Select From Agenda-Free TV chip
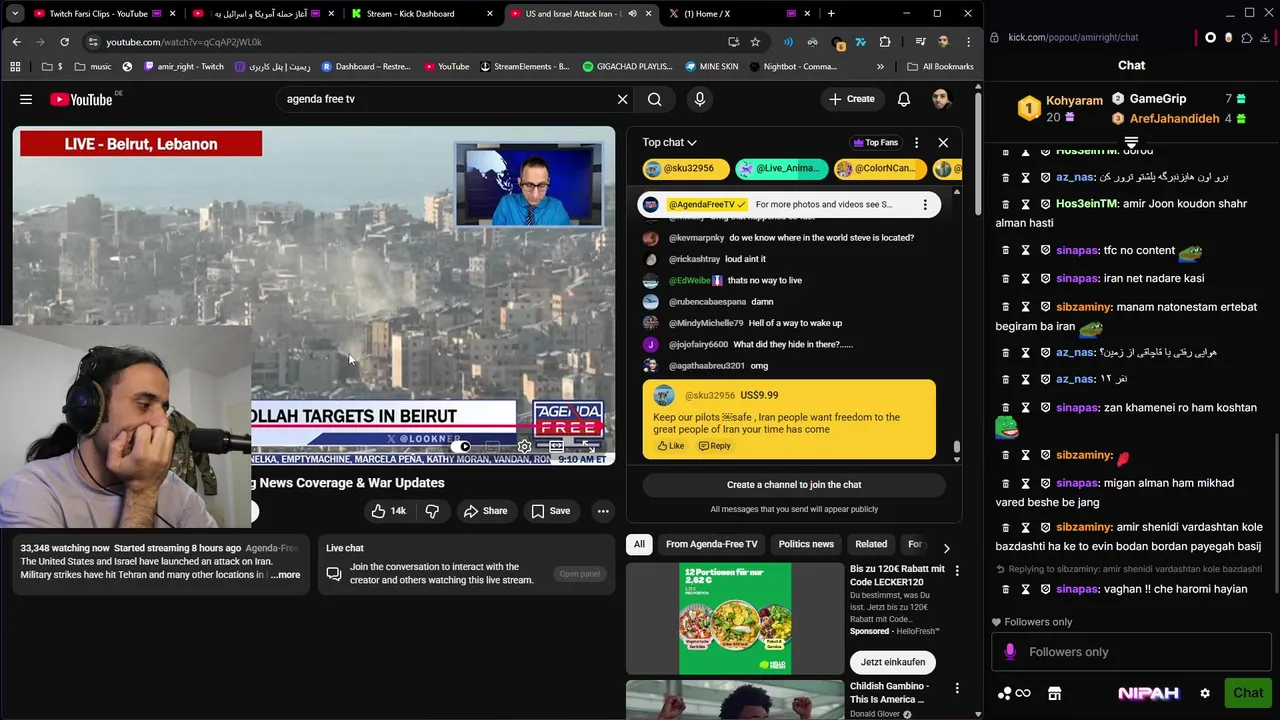Image resolution: width=1280 pixels, height=720 pixels. (712, 544)
